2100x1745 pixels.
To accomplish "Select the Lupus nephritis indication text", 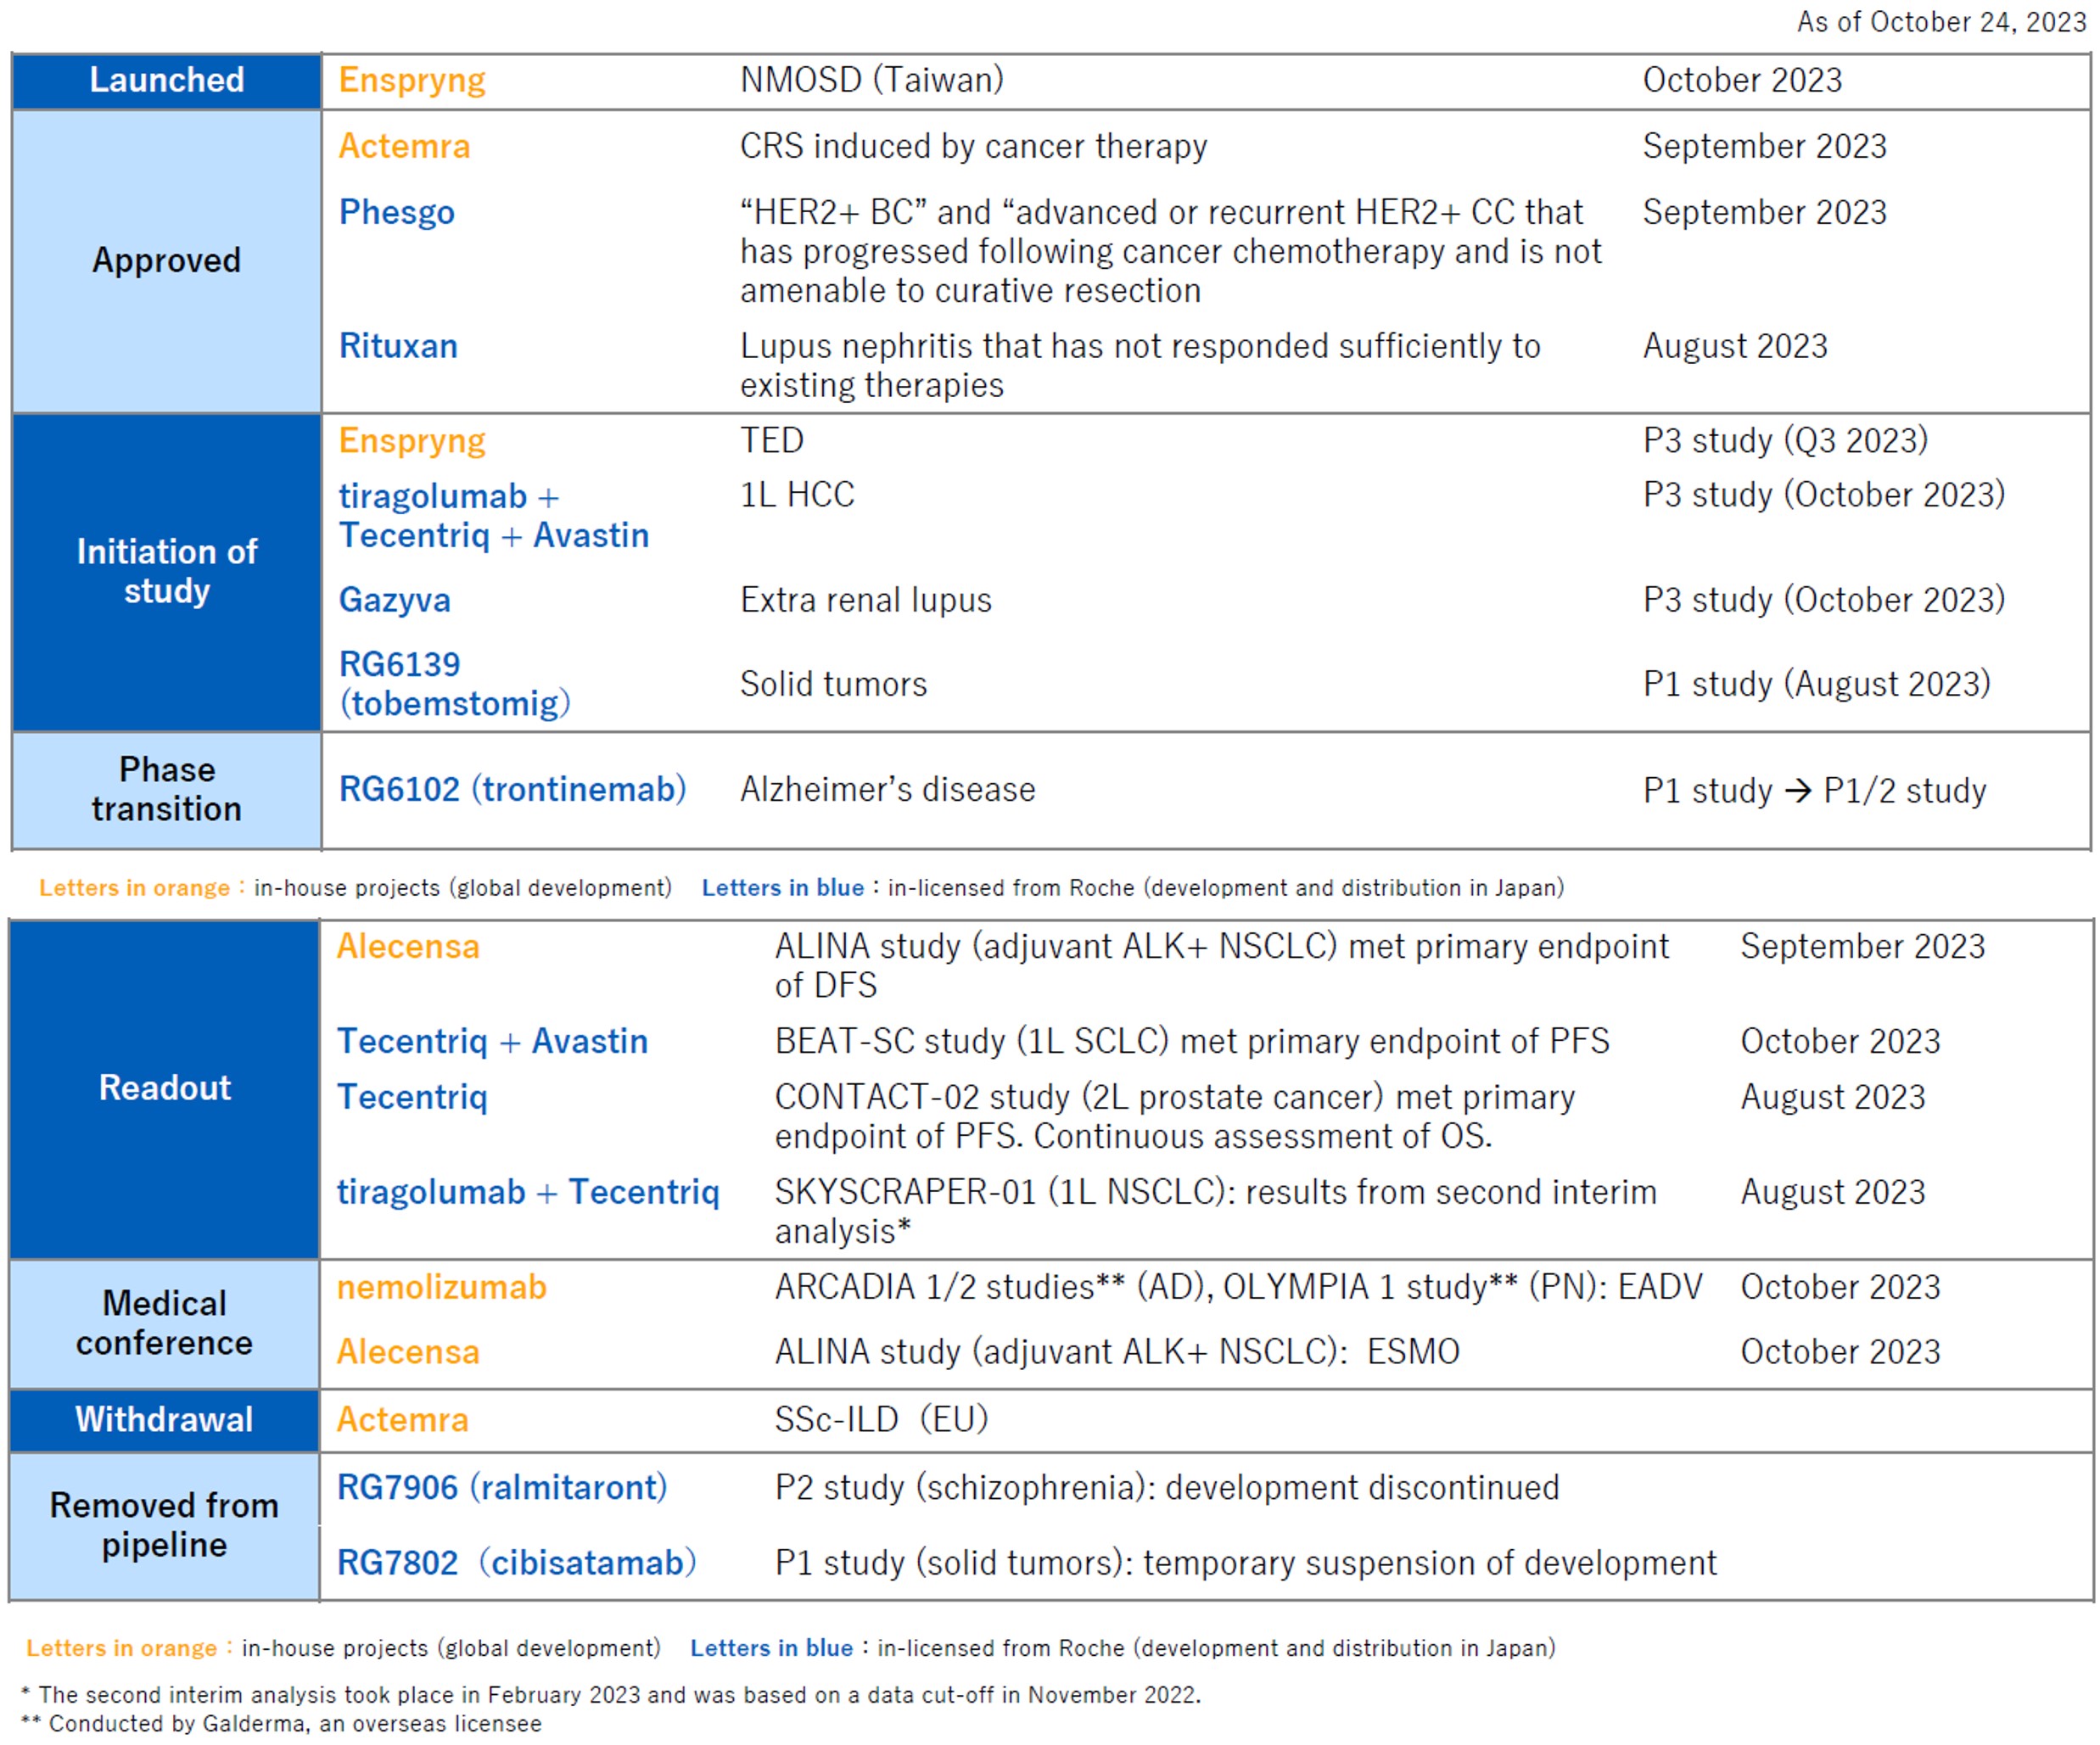I will [x=1140, y=366].
